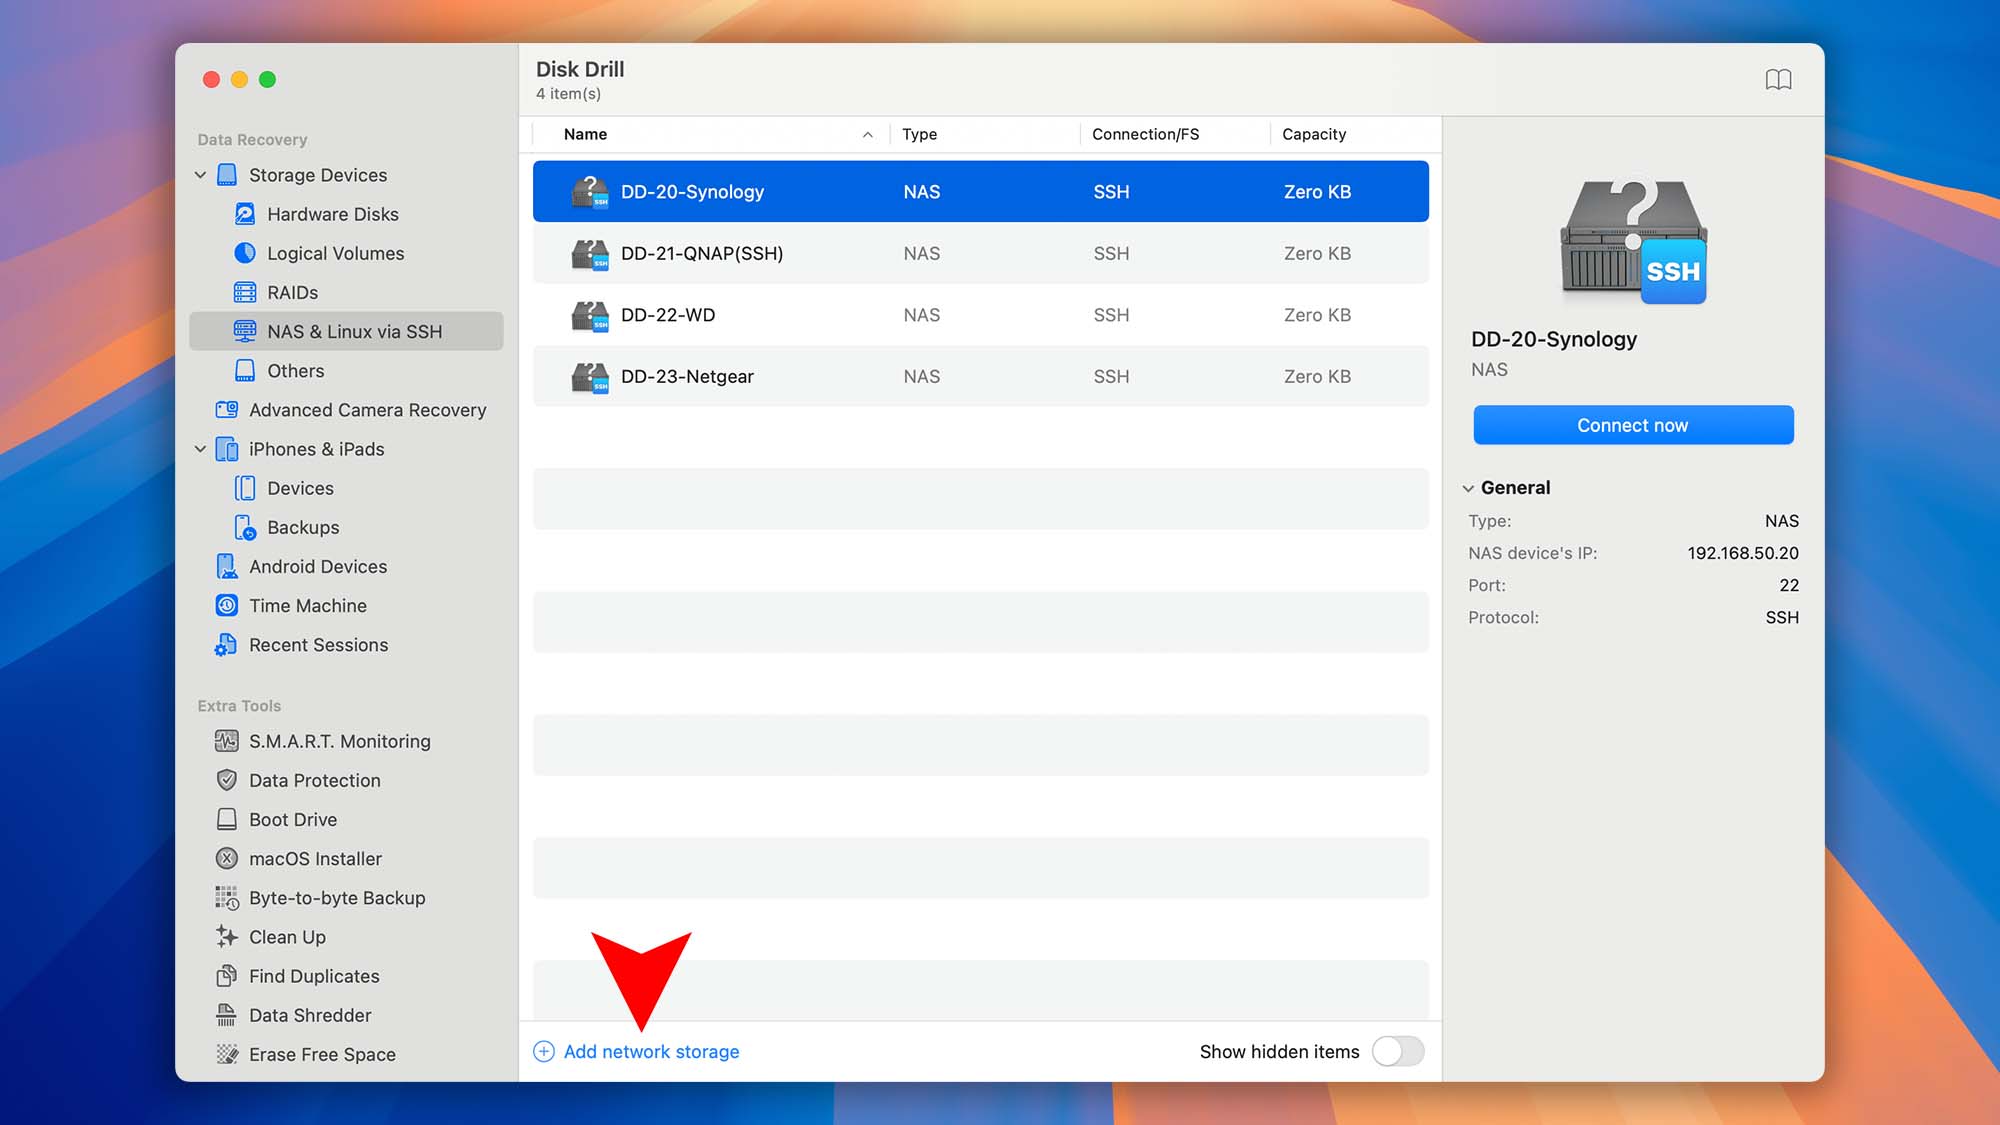2000x1125 pixels.
Task: Open Data Shredder tool
Action: (310, 1015)
